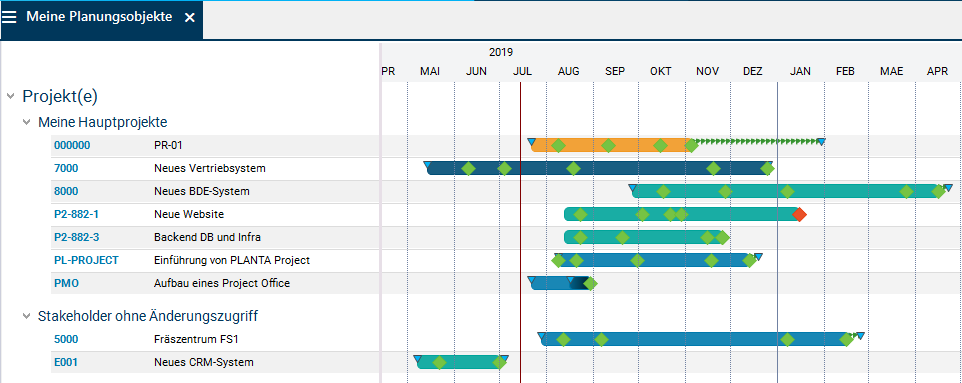Collapse Stakeholder ohne Änderungszugriff group
The width and height of the screenshot is (962, 383).
[x=26, y=316]
